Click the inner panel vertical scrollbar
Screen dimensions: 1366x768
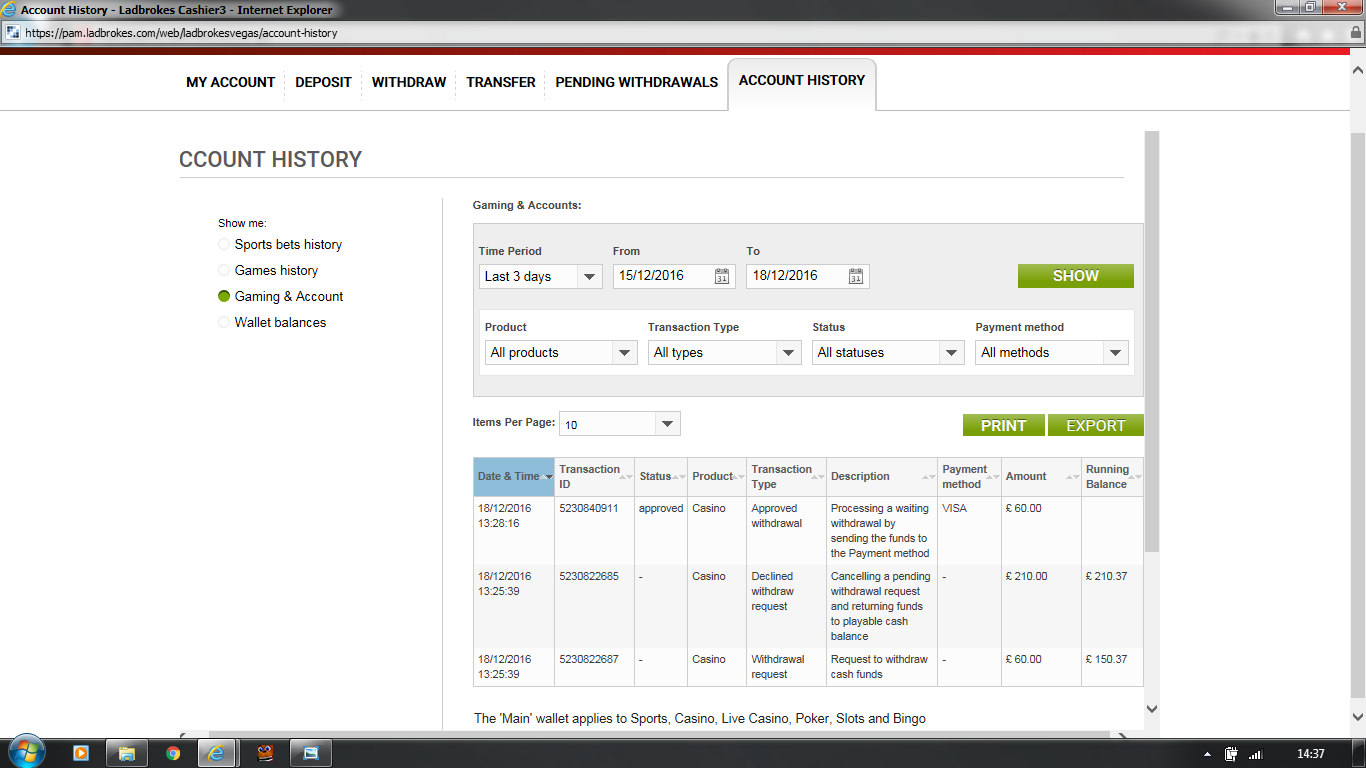click(1151, 340)
